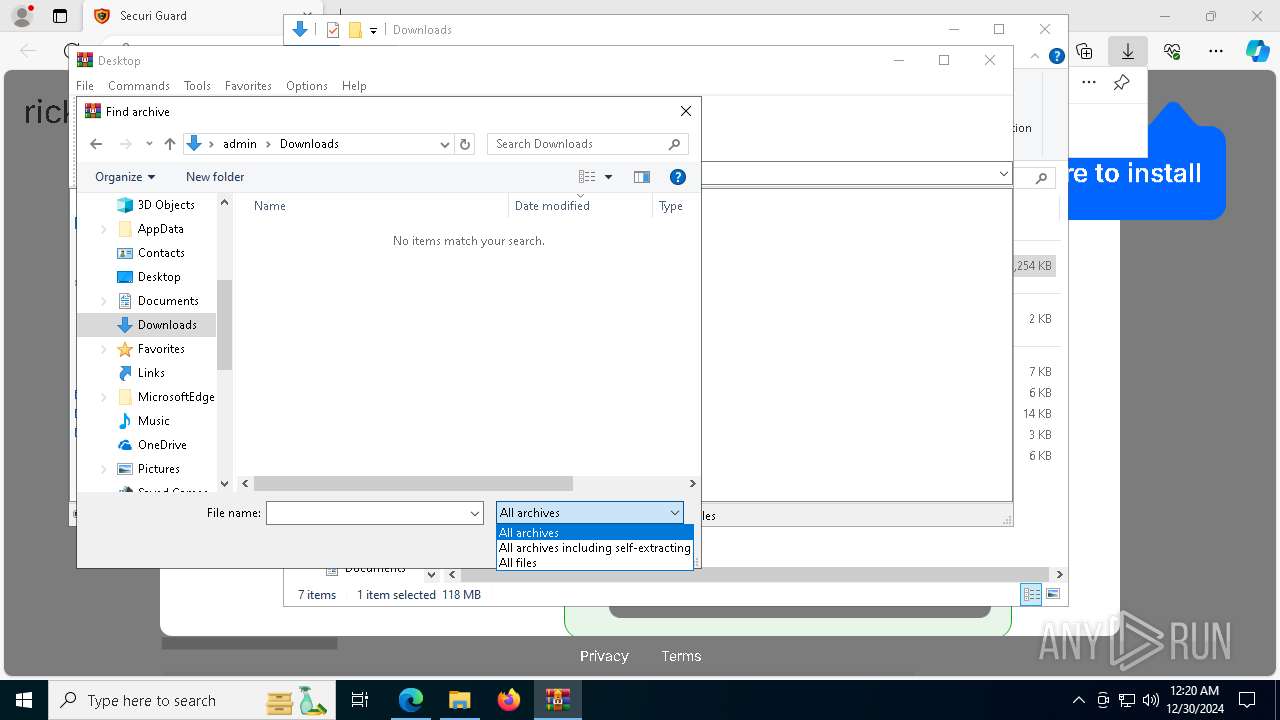This screenshot has height=720, width=1280.
Task: Open WinRAR Tools menu
Action: click(197, 86)
